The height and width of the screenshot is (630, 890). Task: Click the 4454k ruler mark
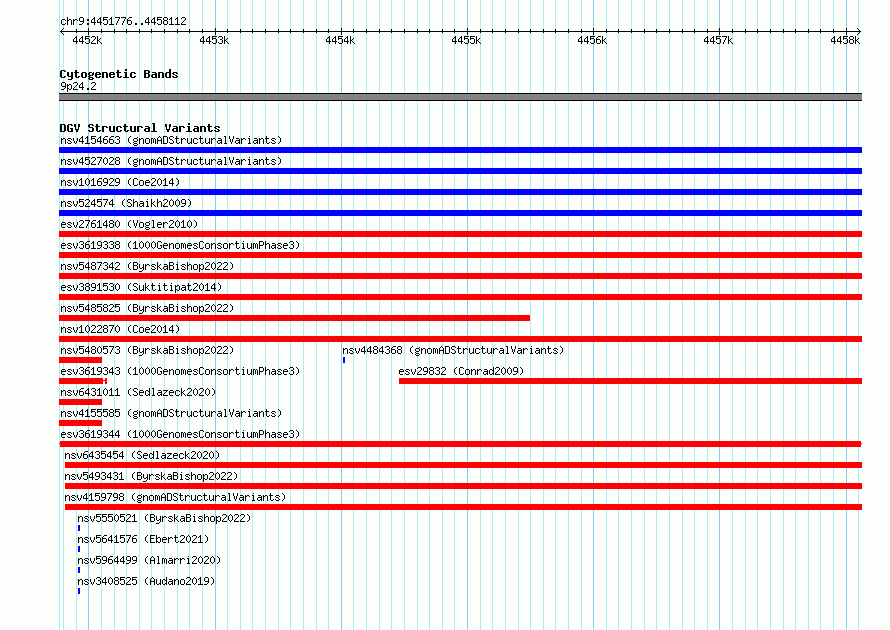pyautogui.click(x=340, y=40)
